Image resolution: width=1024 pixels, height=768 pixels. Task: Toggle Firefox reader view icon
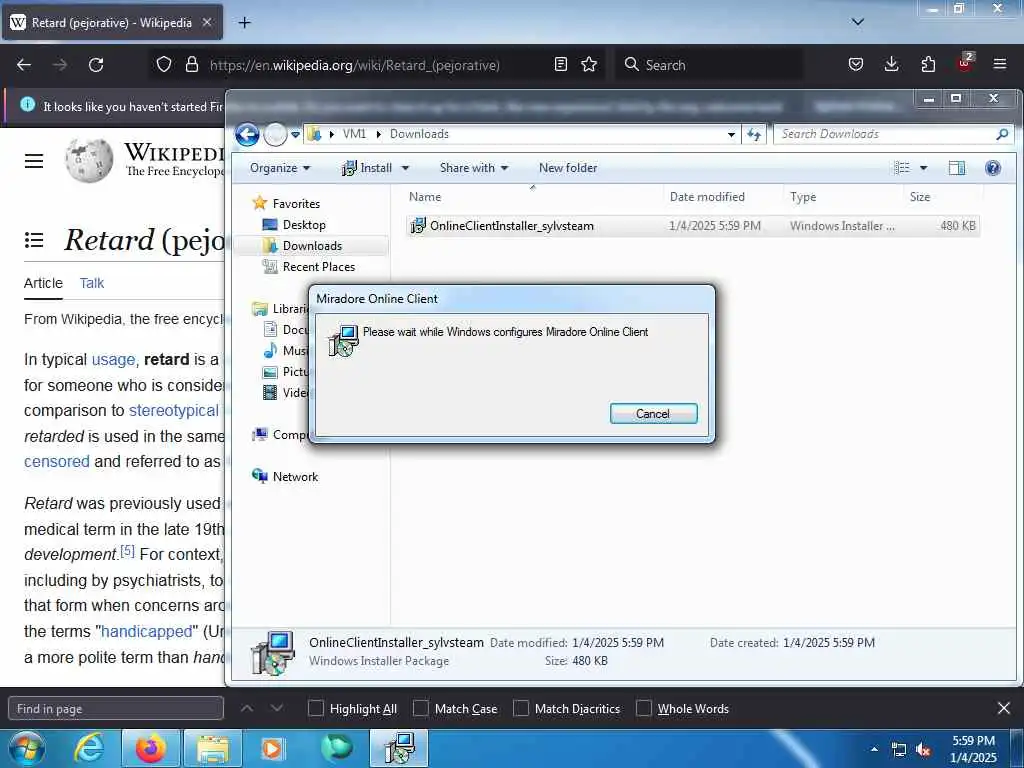click(560, 65)
